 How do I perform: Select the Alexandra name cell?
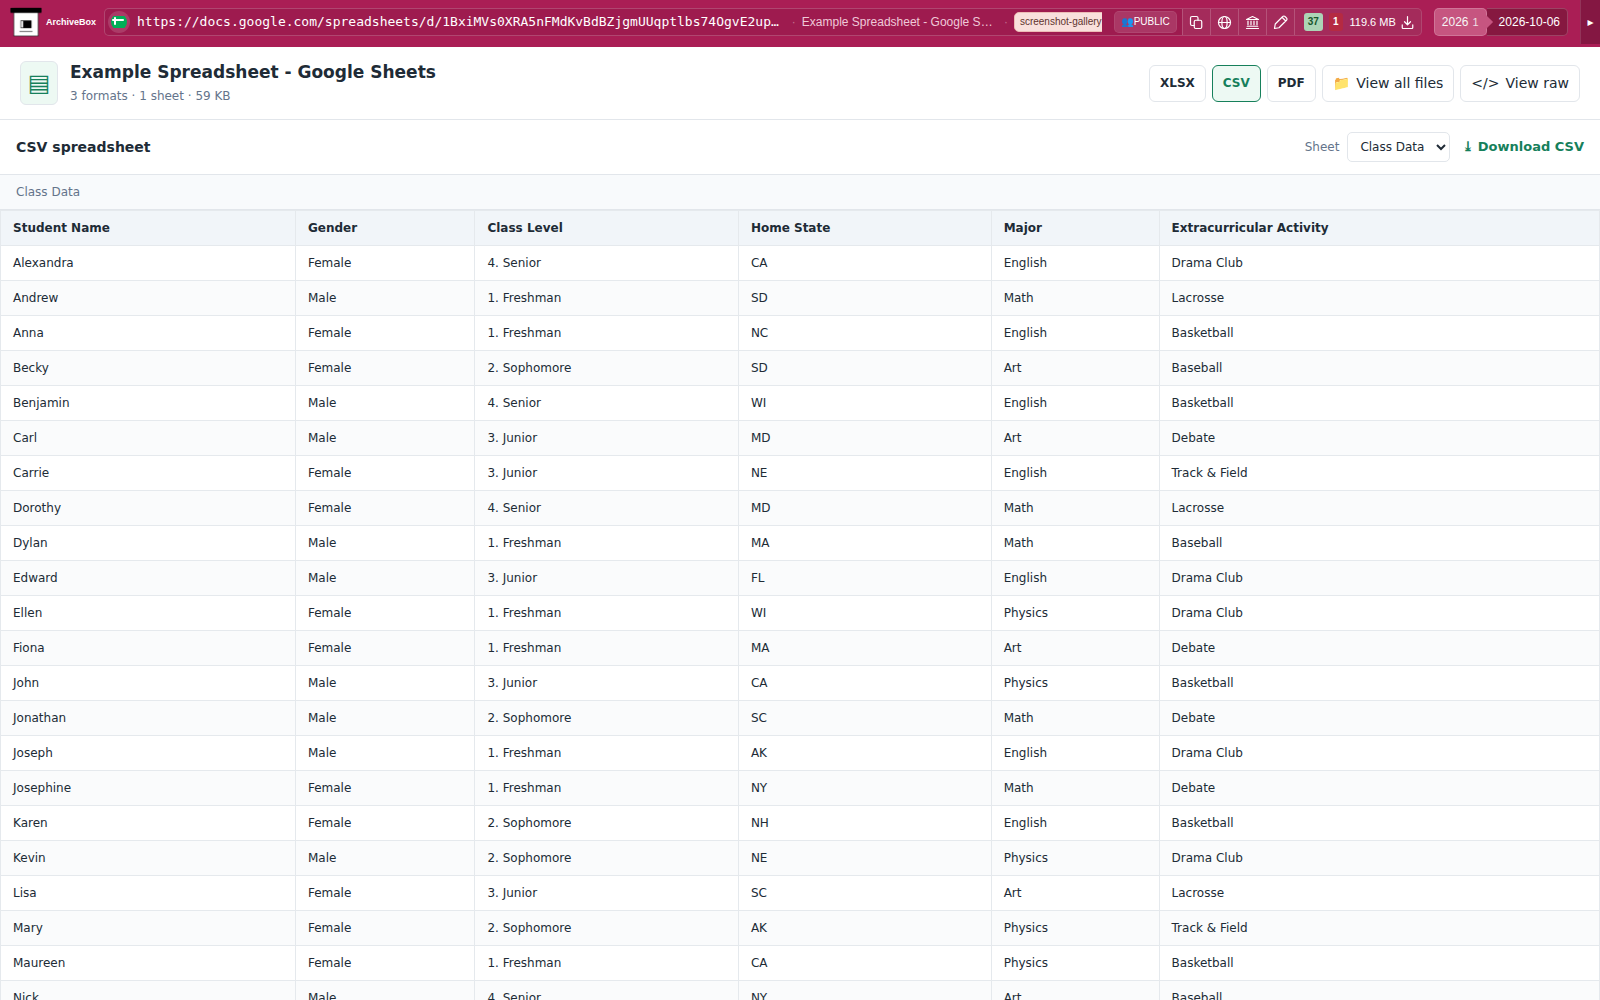pyautogui.click(x=148, y=263)
